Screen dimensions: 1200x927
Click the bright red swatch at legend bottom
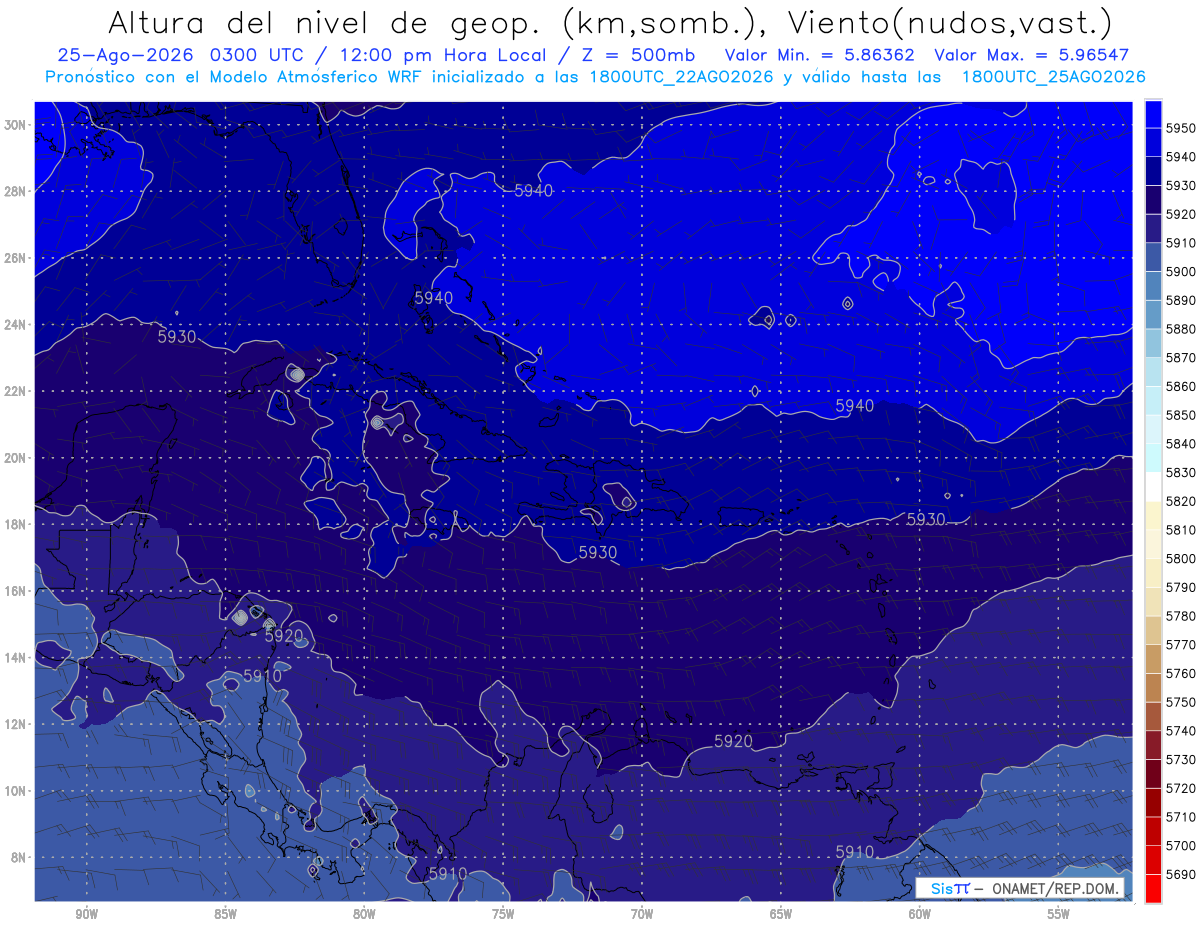(1153, 888)
